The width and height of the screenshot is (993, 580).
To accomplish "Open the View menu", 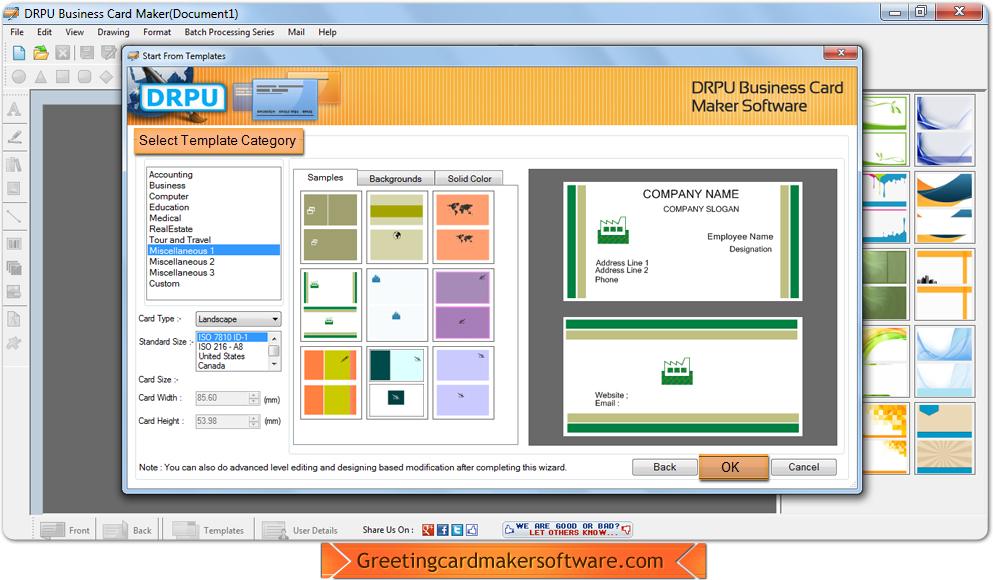I will coord(75,32).
